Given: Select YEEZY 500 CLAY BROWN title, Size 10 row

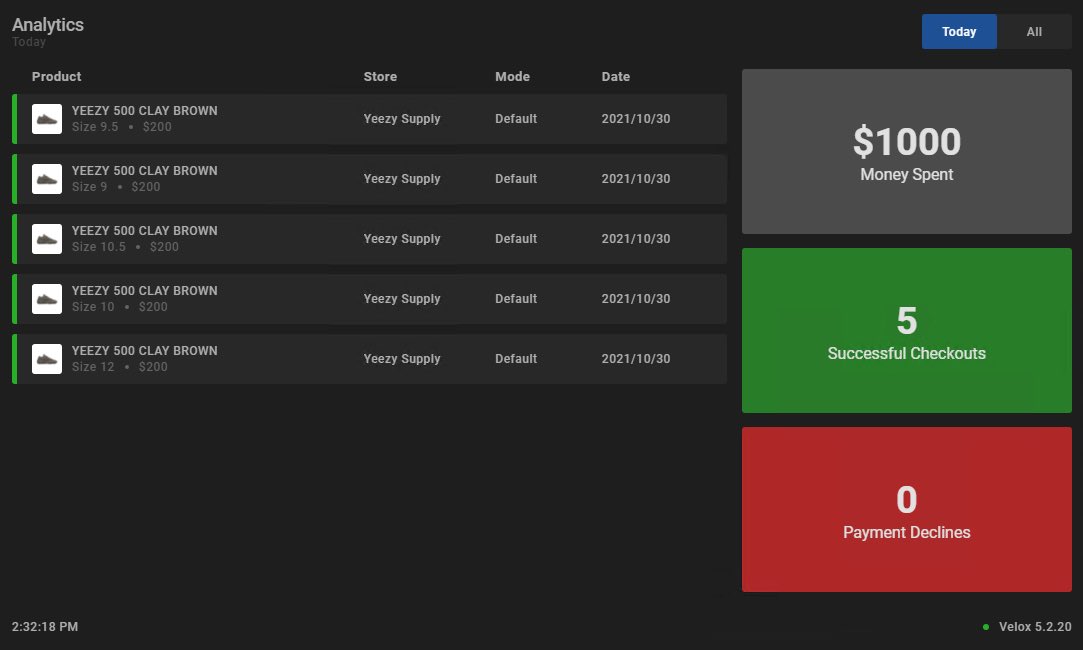Looking at the screenshot, I should click(144, 291).
